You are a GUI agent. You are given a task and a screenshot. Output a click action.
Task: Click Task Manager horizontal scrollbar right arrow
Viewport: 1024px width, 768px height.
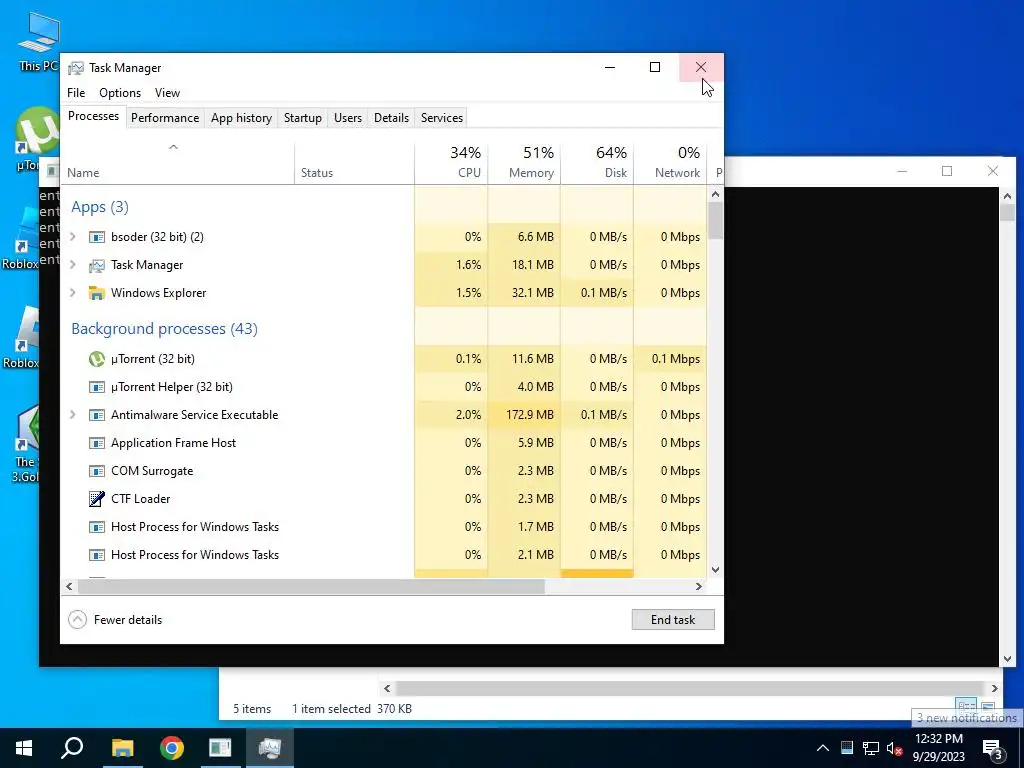(x=699, y=586)
